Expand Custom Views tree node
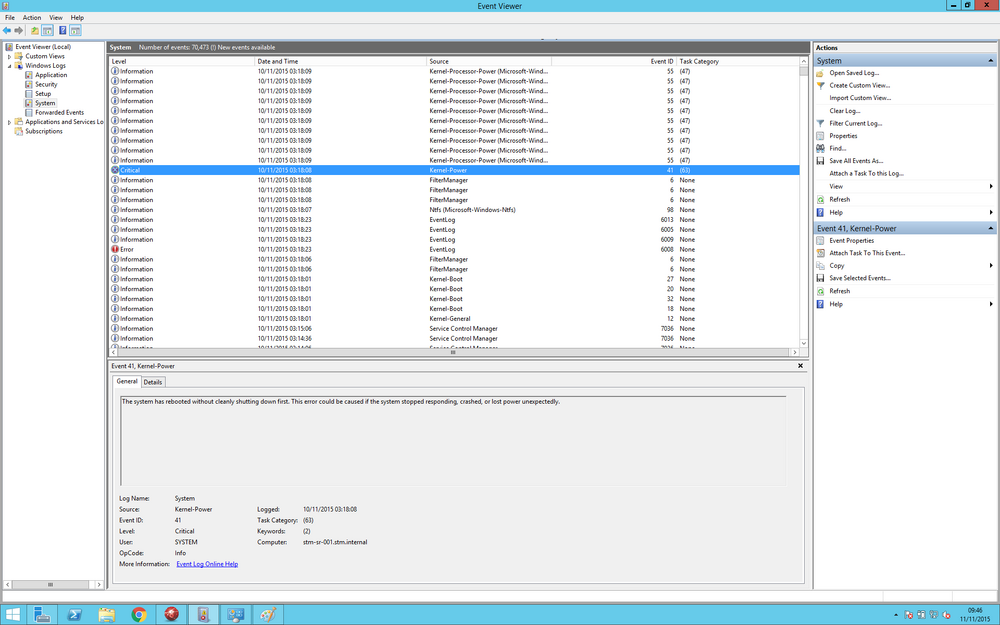The height and width of the screenshot is (625, 1000). [x=9, y=57]
